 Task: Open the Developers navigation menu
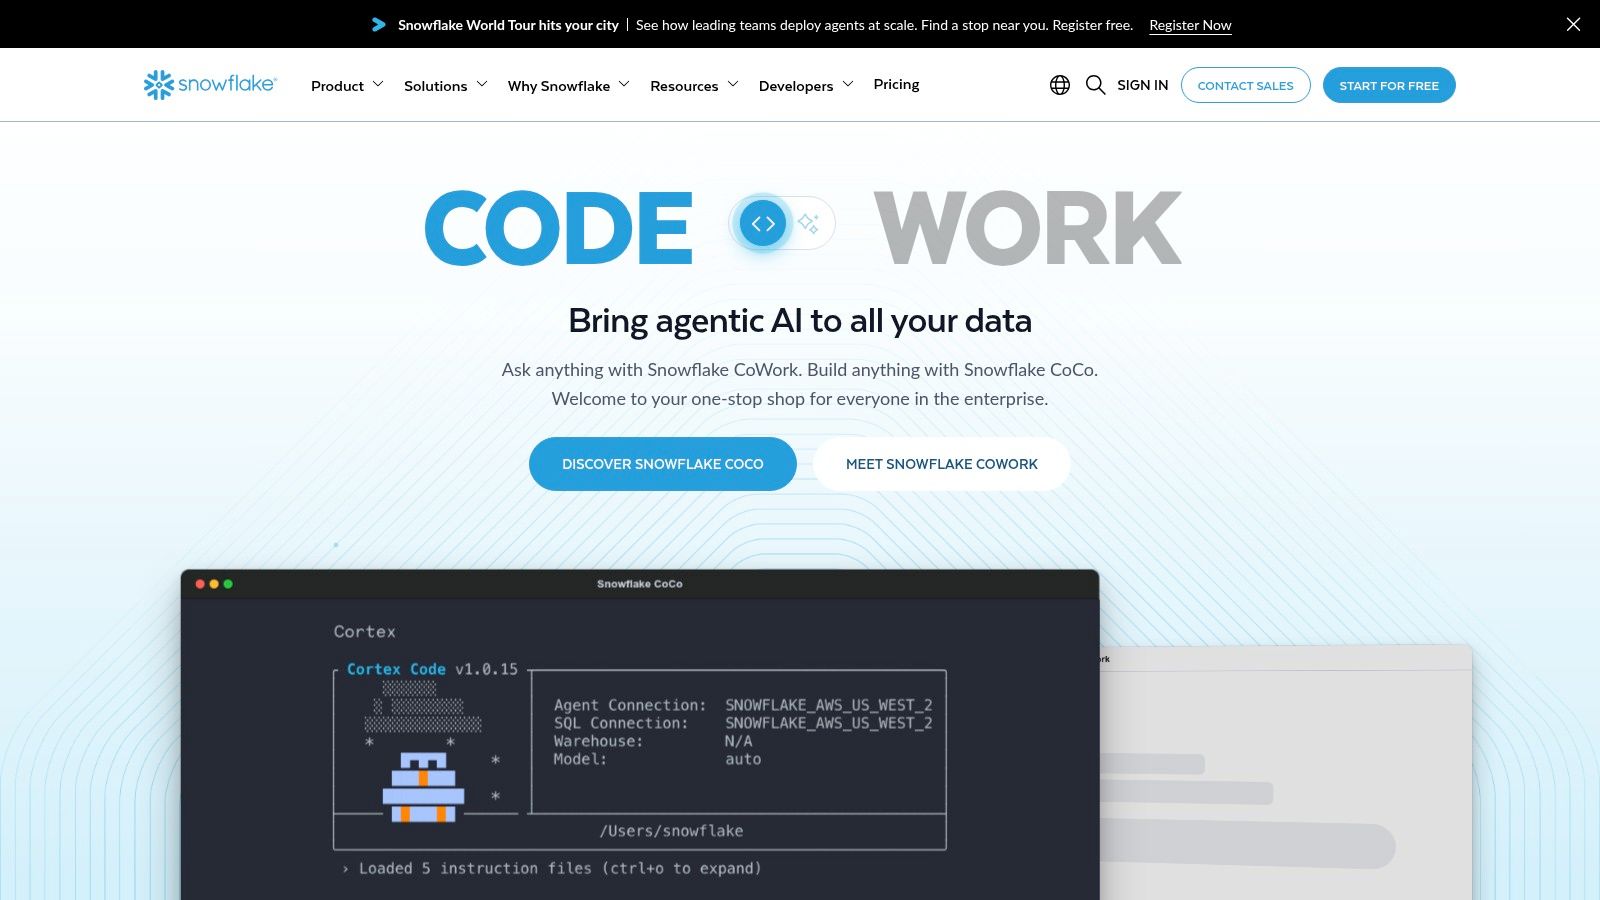796,86
